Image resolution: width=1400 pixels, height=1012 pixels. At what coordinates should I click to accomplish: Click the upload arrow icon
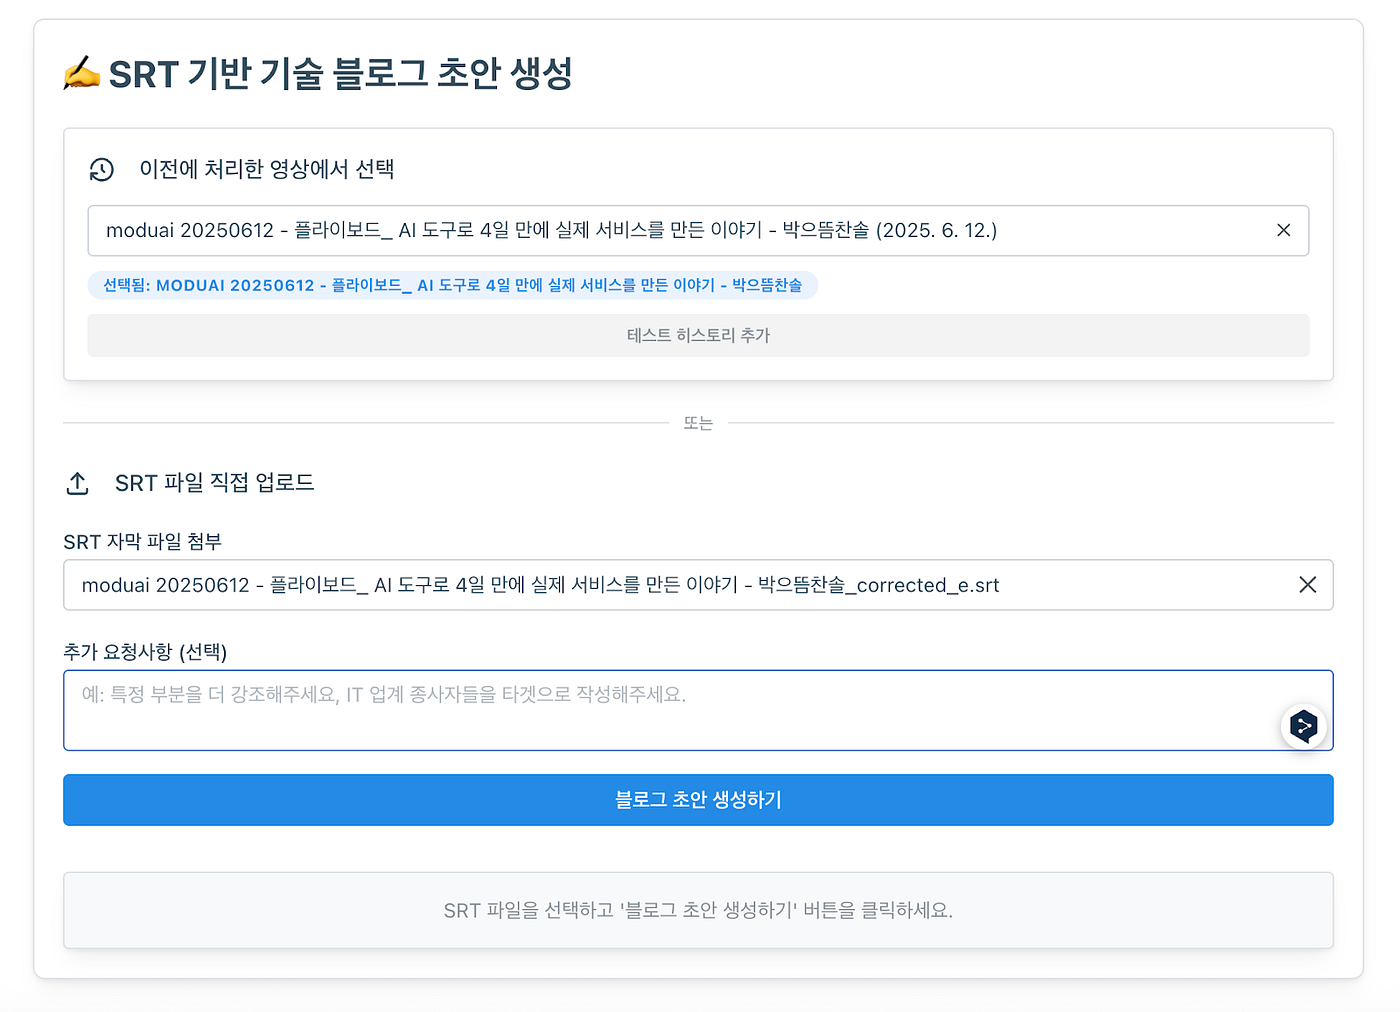coord(78,483)
